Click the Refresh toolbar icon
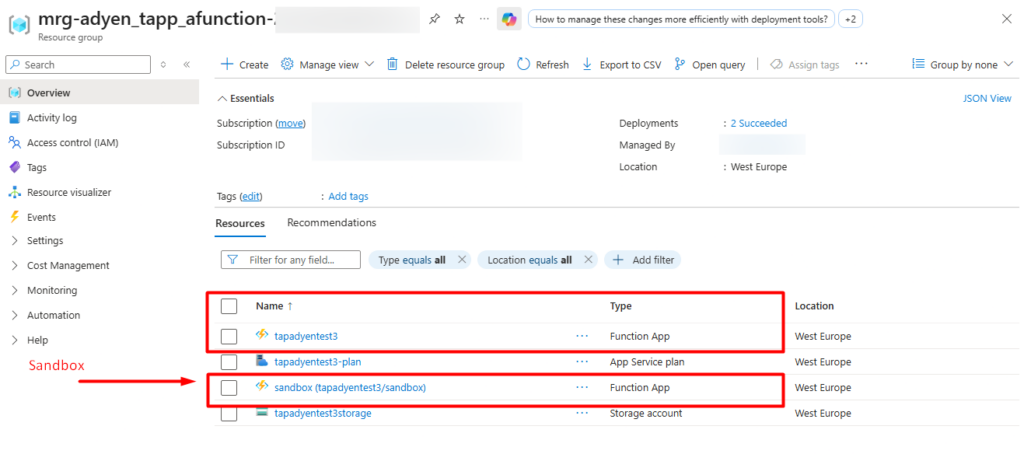The width and height of the screenshot is (1024, 454). 524,65
